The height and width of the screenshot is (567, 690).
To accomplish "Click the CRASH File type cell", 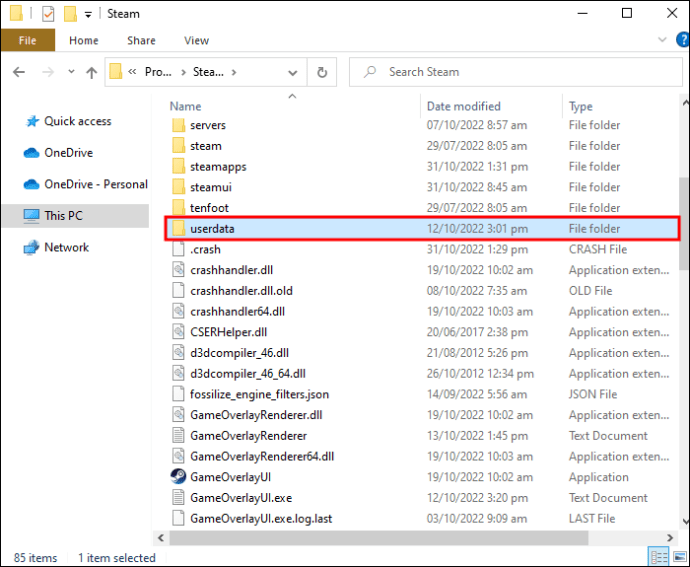I will coord(598,249).
